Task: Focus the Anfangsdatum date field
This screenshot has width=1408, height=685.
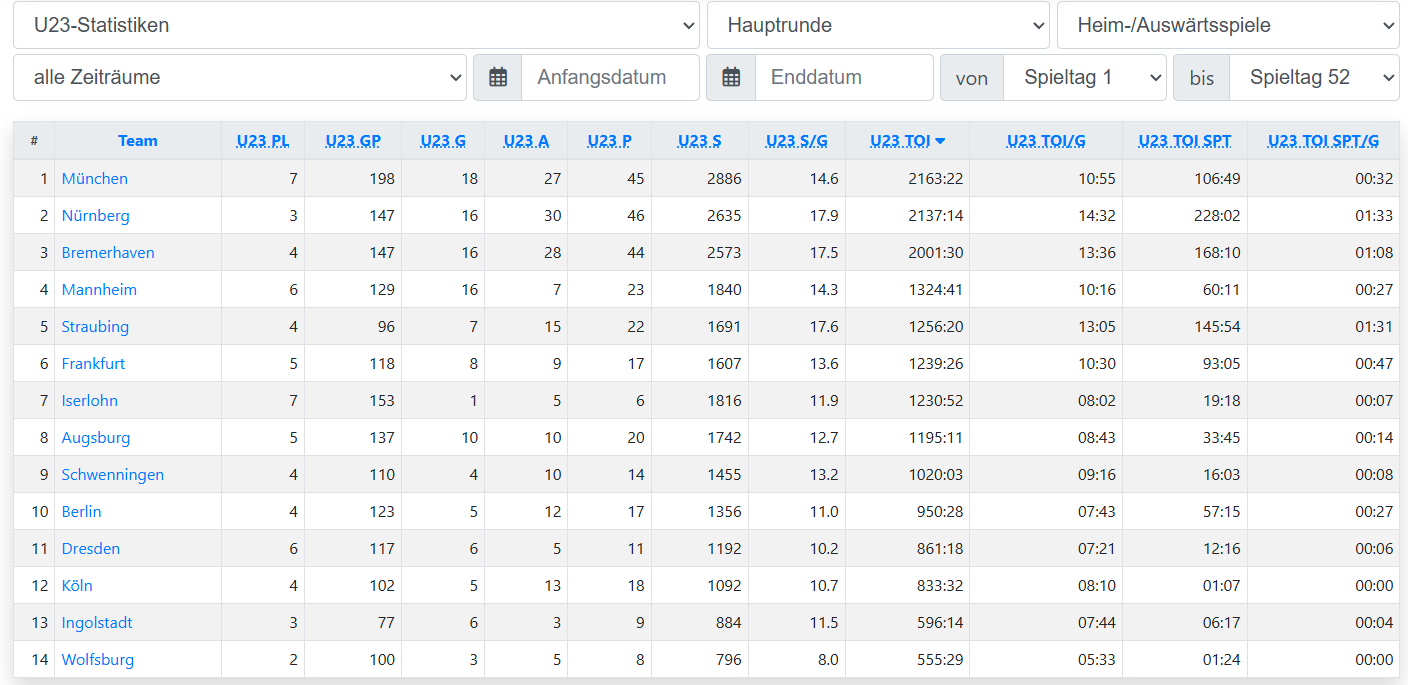Action: [610, 78]
